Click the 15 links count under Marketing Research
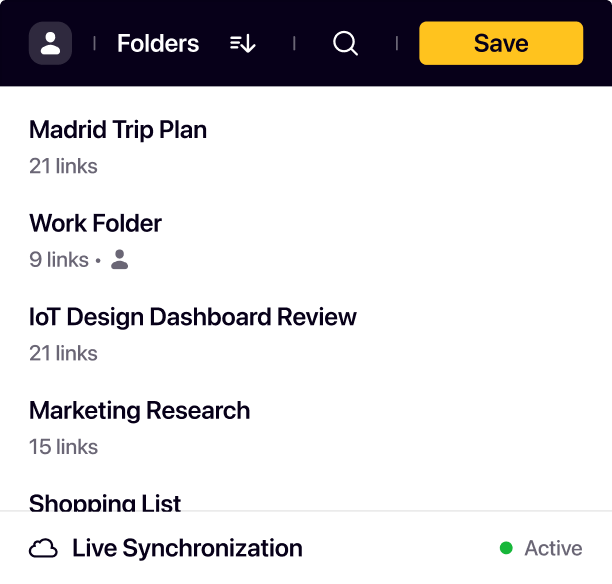612x584 pixels. point(63,447)
